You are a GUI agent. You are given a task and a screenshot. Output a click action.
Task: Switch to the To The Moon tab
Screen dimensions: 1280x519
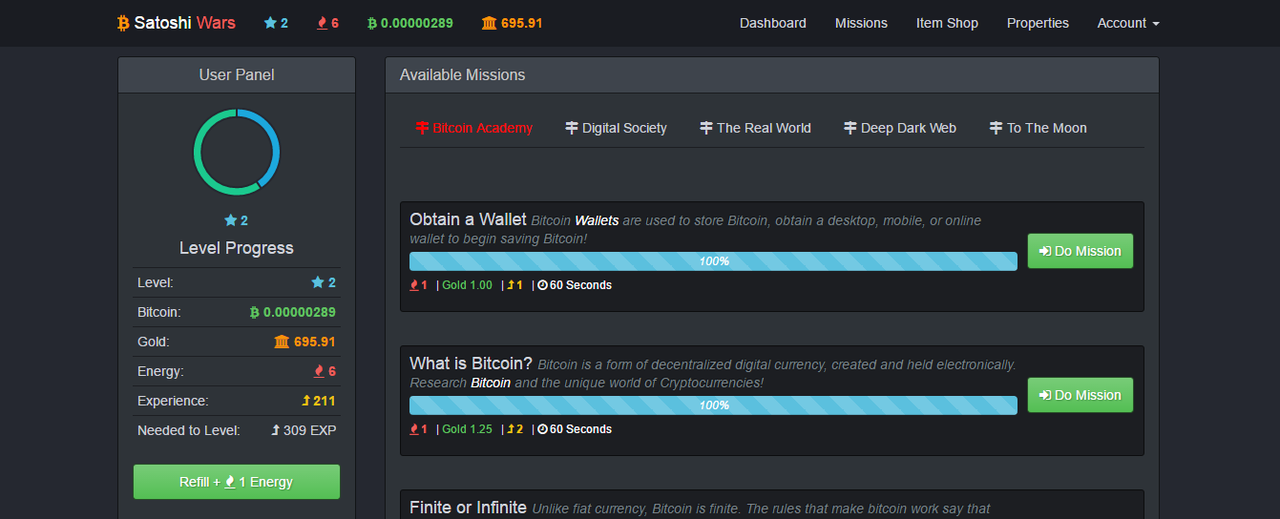click(1038, 128)
